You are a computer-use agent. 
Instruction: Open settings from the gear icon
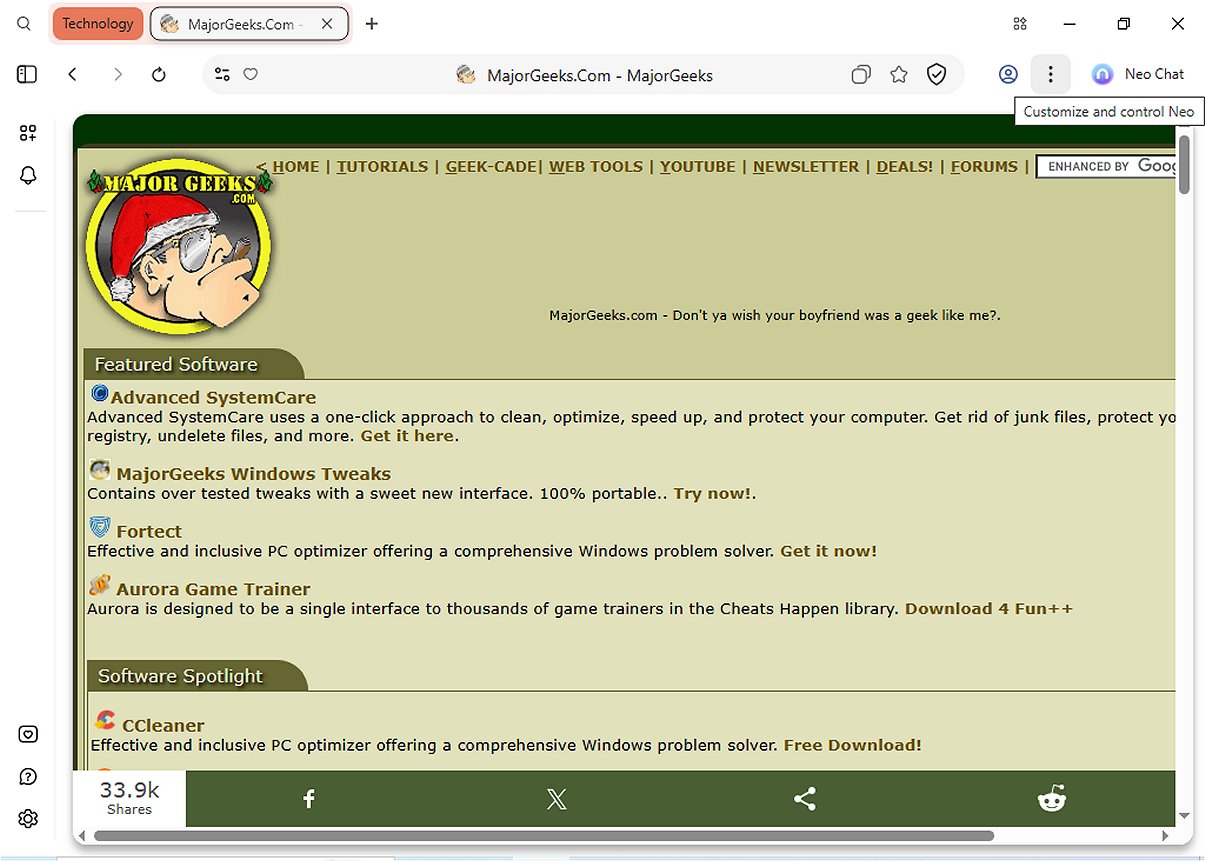(28, 818)
